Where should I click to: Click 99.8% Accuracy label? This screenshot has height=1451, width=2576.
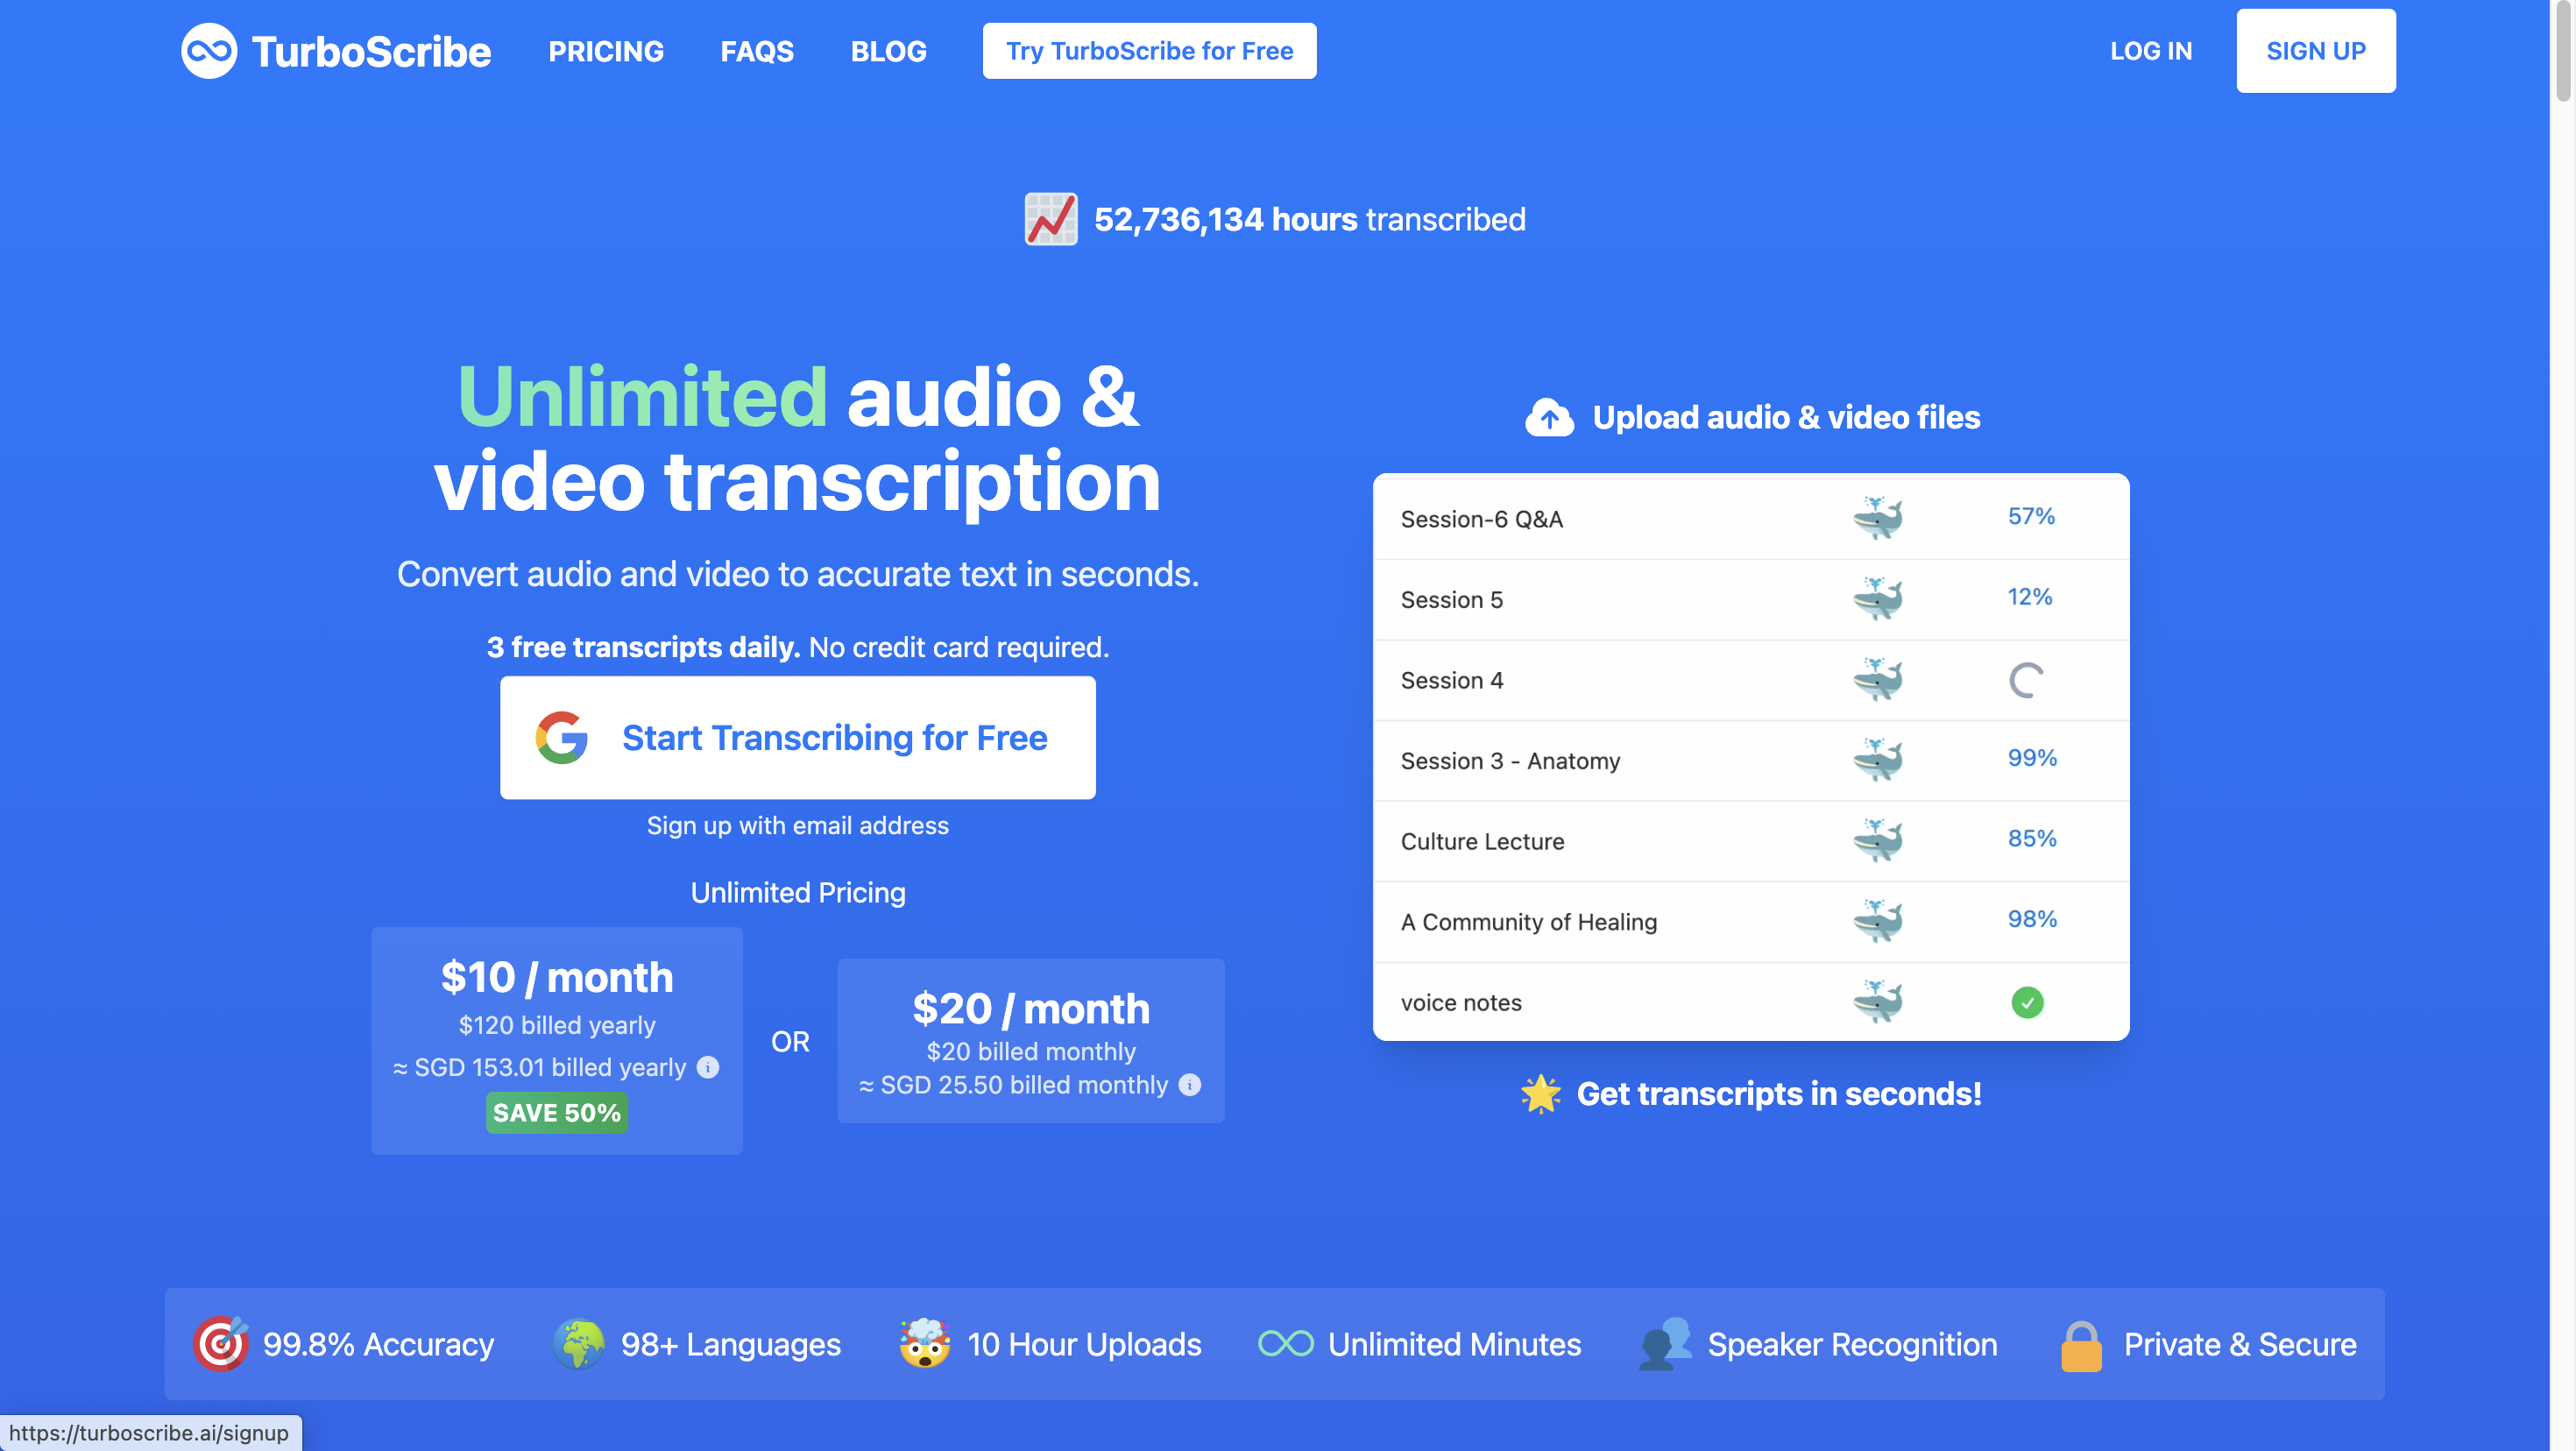pos(378,1345)
